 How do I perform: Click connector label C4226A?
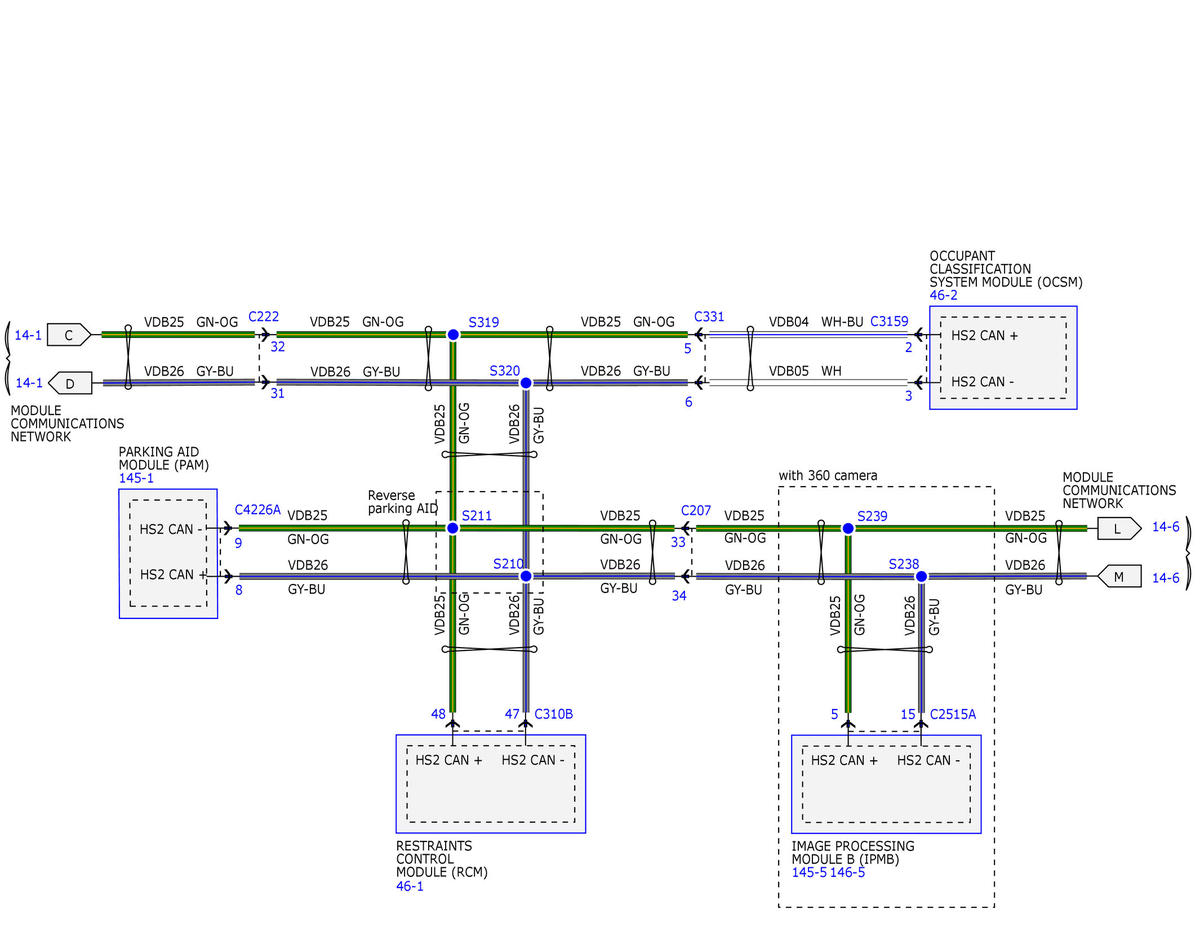tap(257, 510)
